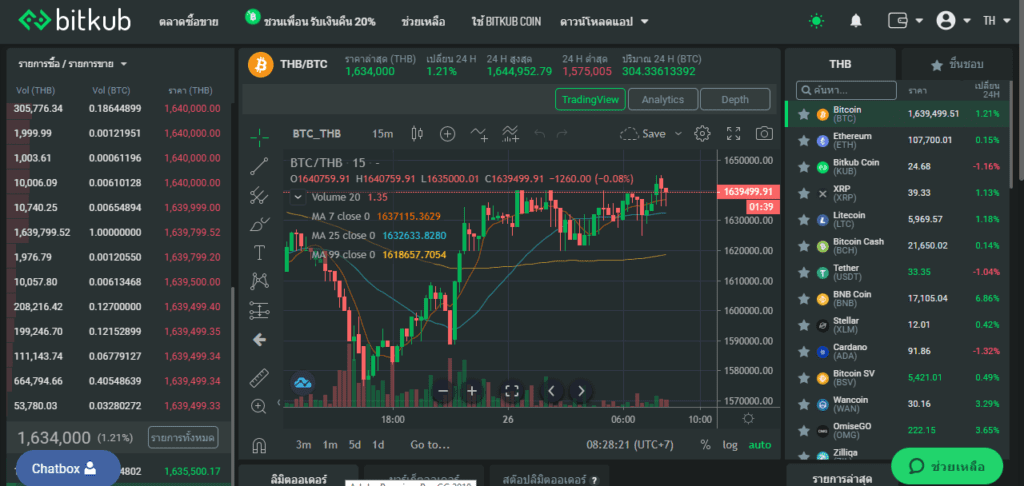Open chart settings gear icon
The height and width of the screenshot is (486, 1024).
coord(702,134)
